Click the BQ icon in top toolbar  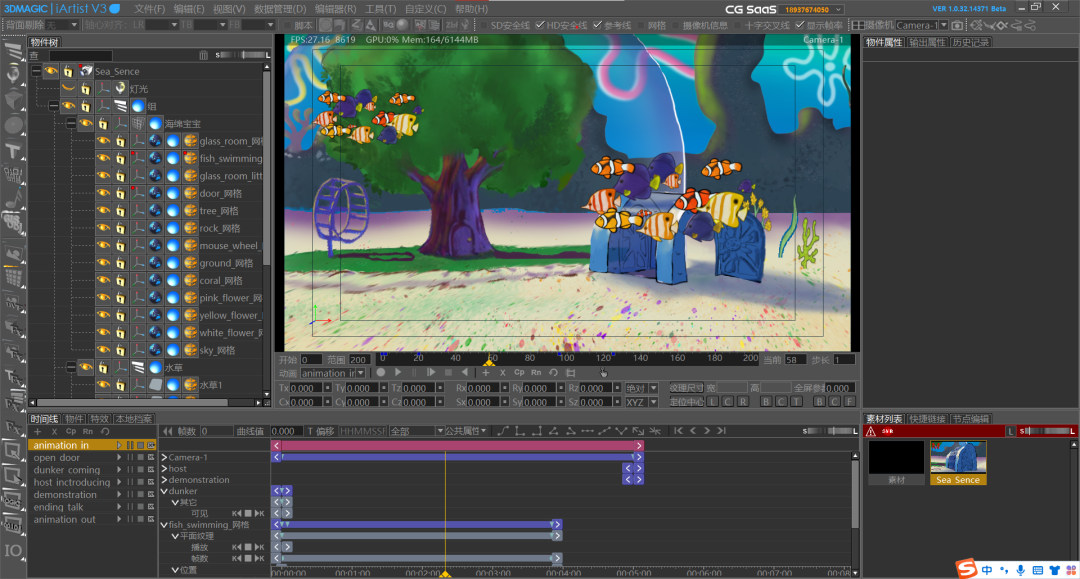pyautogui.click(x=388, y=25)
